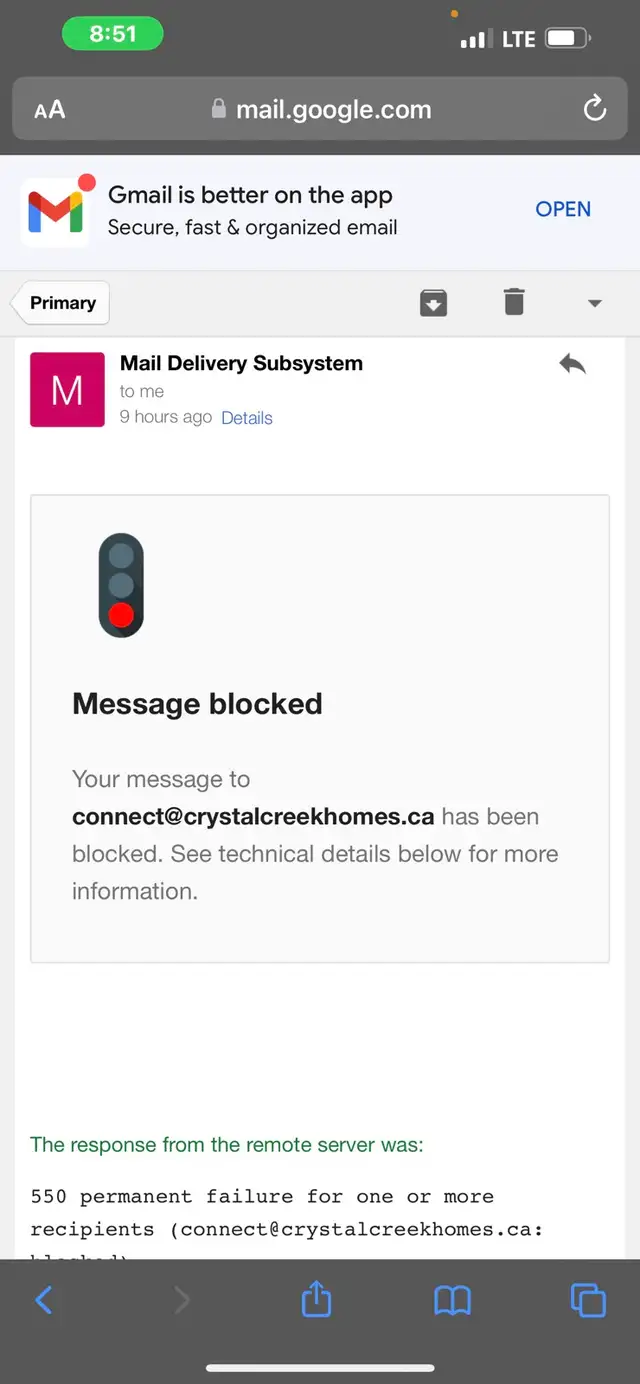Tap mail.google.com address bar

click(x=320, y=110)
